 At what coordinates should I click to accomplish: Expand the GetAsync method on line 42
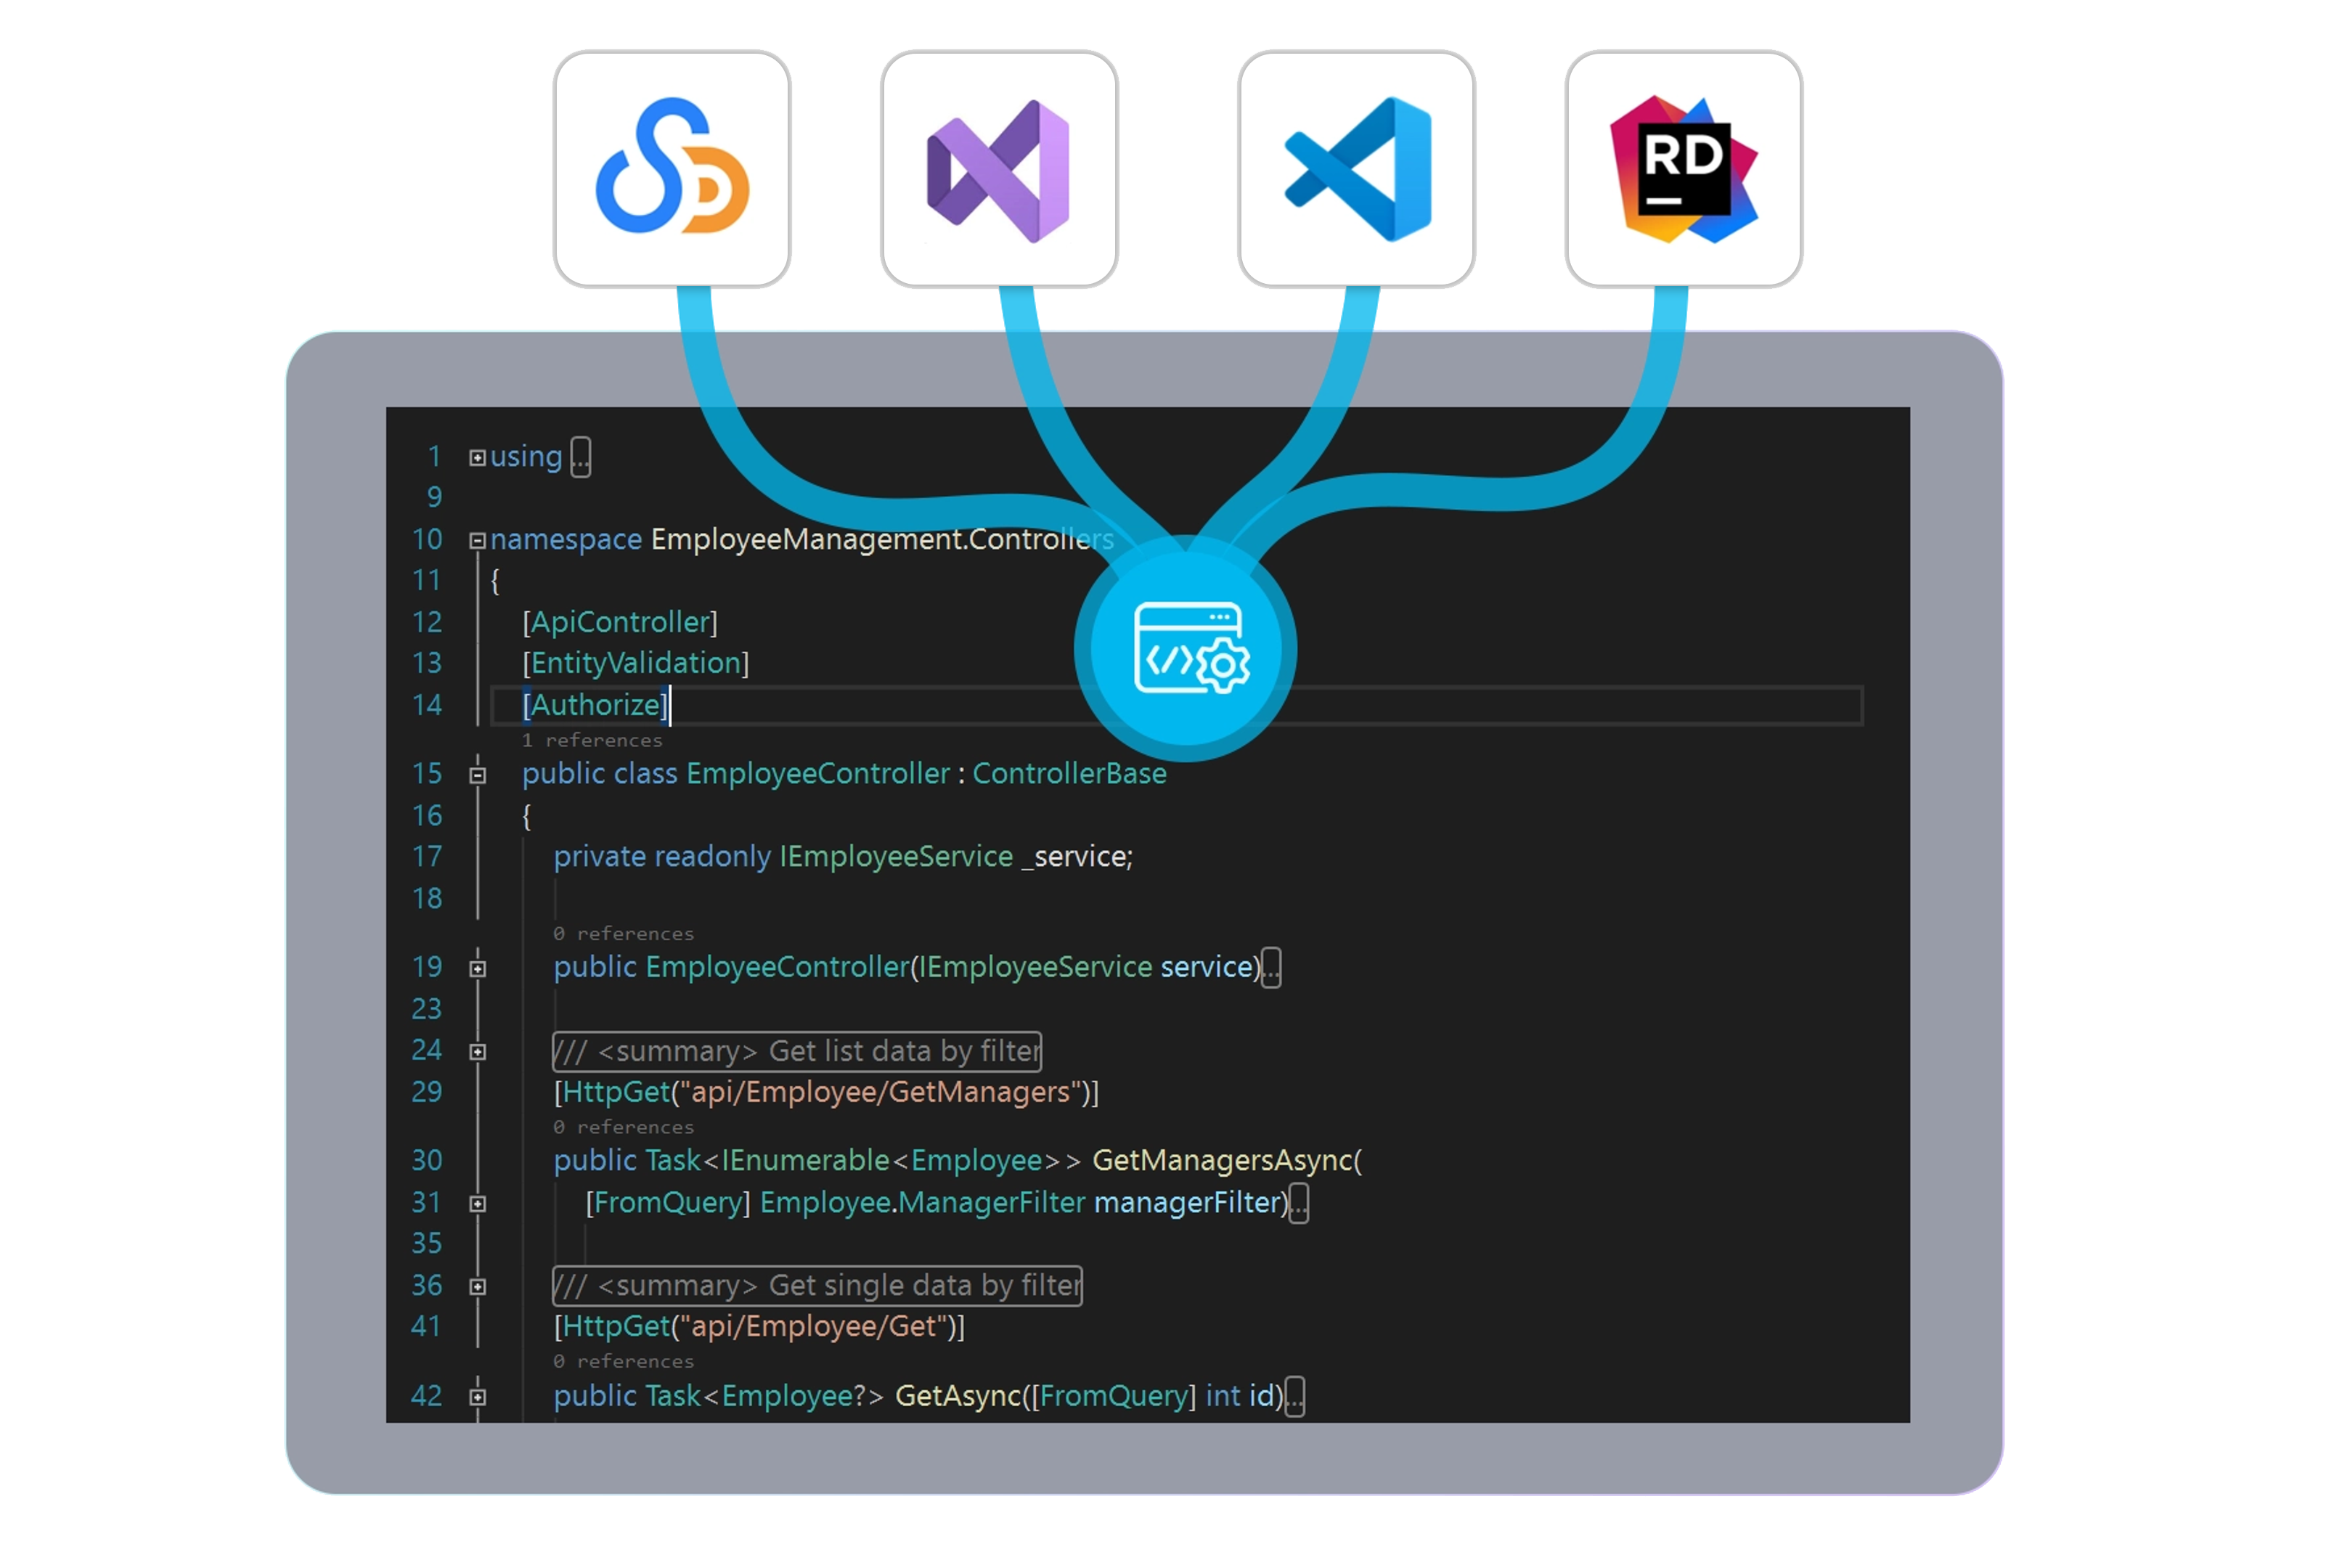(x=478, y=1397)
